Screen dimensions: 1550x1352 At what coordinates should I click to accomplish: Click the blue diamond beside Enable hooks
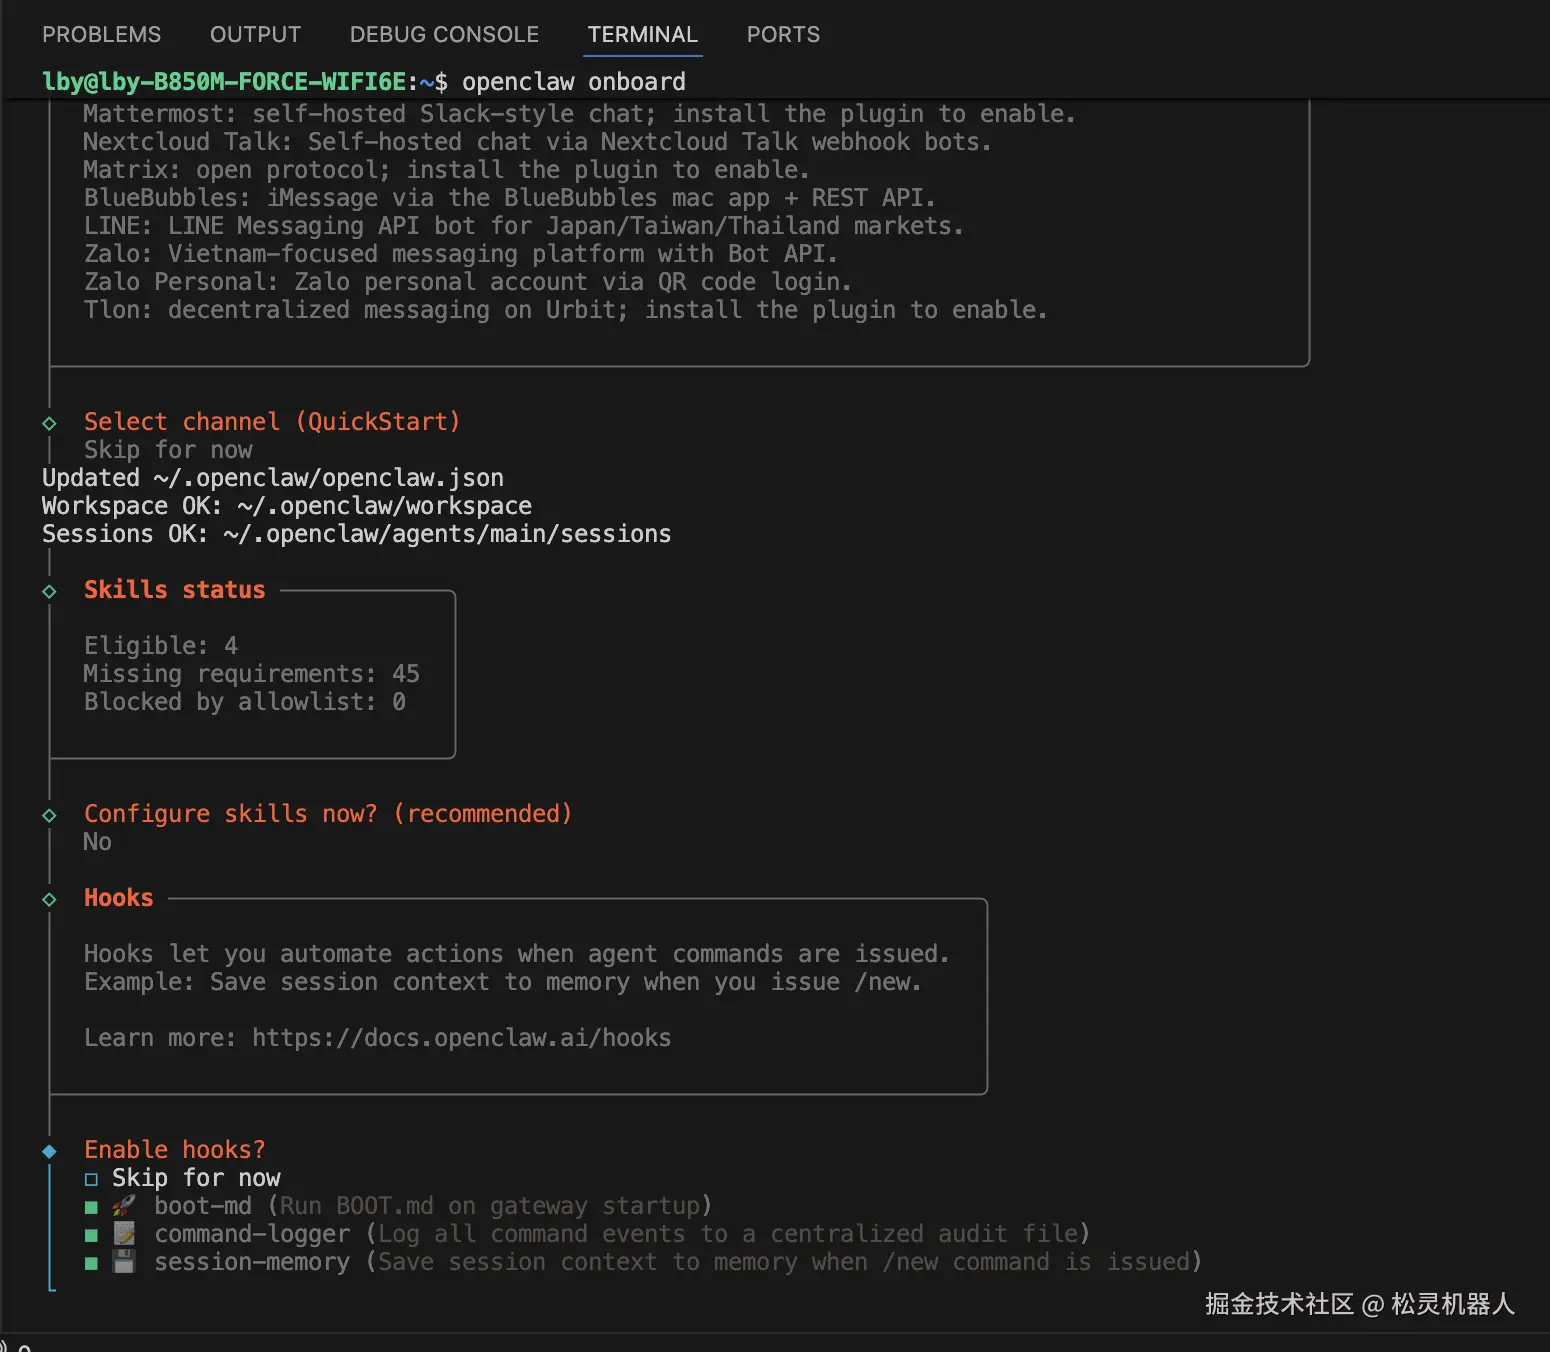point(50,1151)
